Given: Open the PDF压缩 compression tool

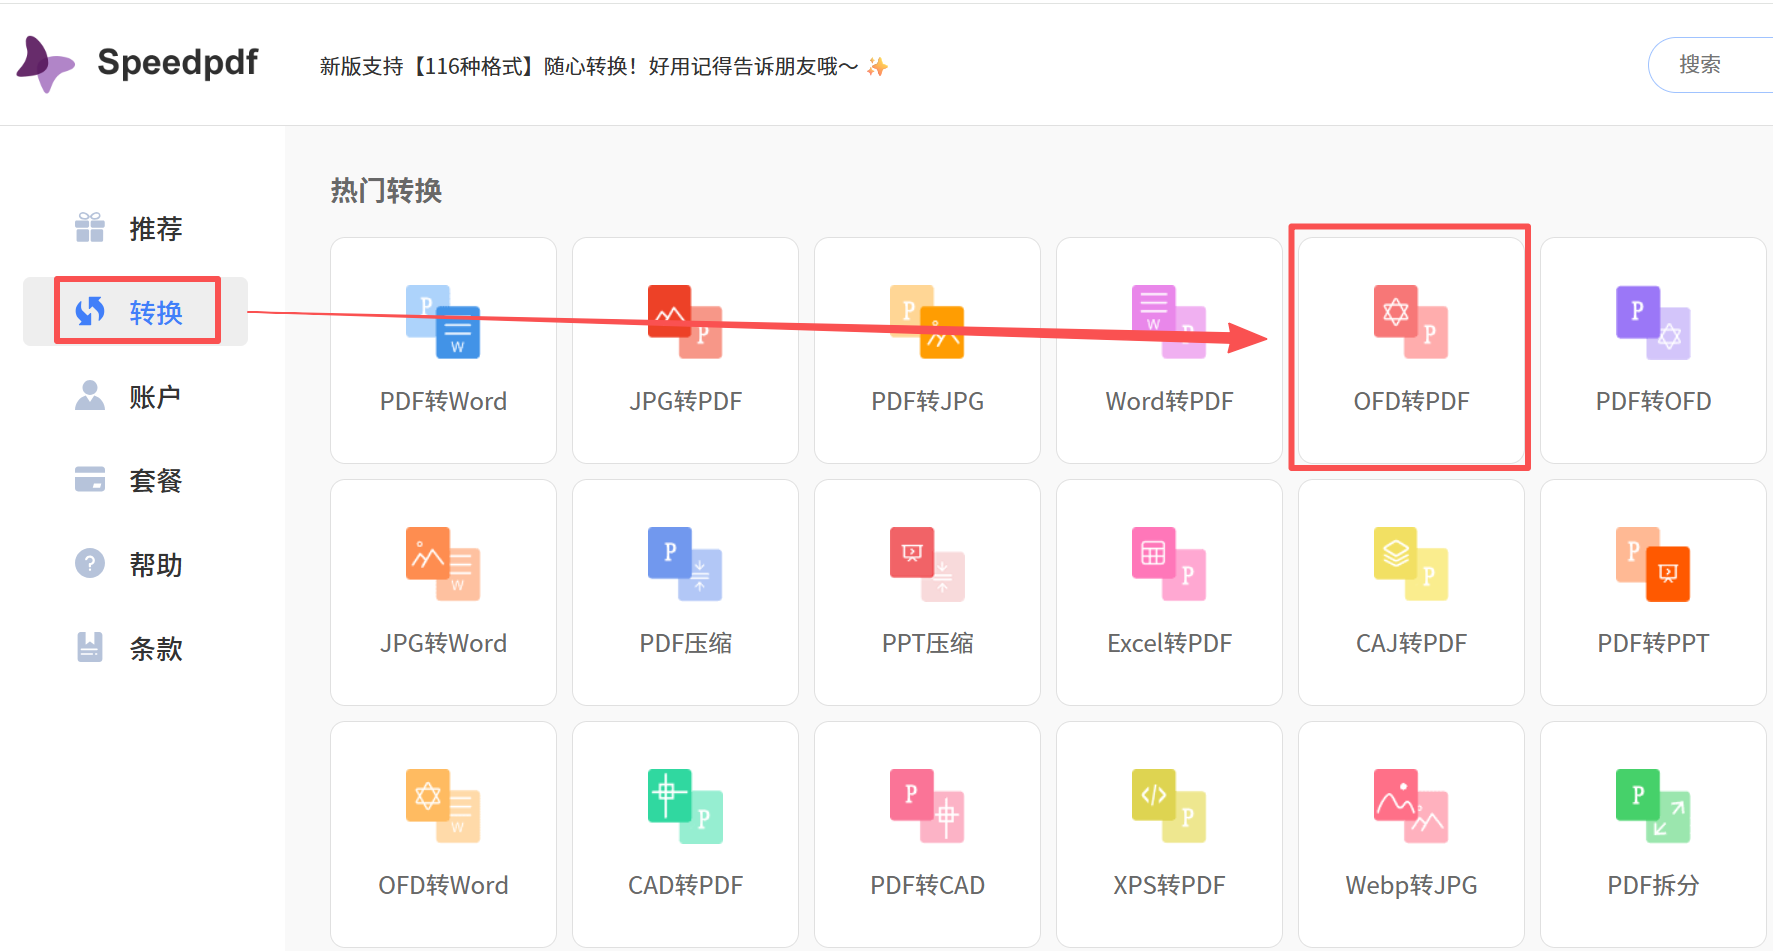Looking at the screenshot, I should pyautogui.click(x=685, y=592).
